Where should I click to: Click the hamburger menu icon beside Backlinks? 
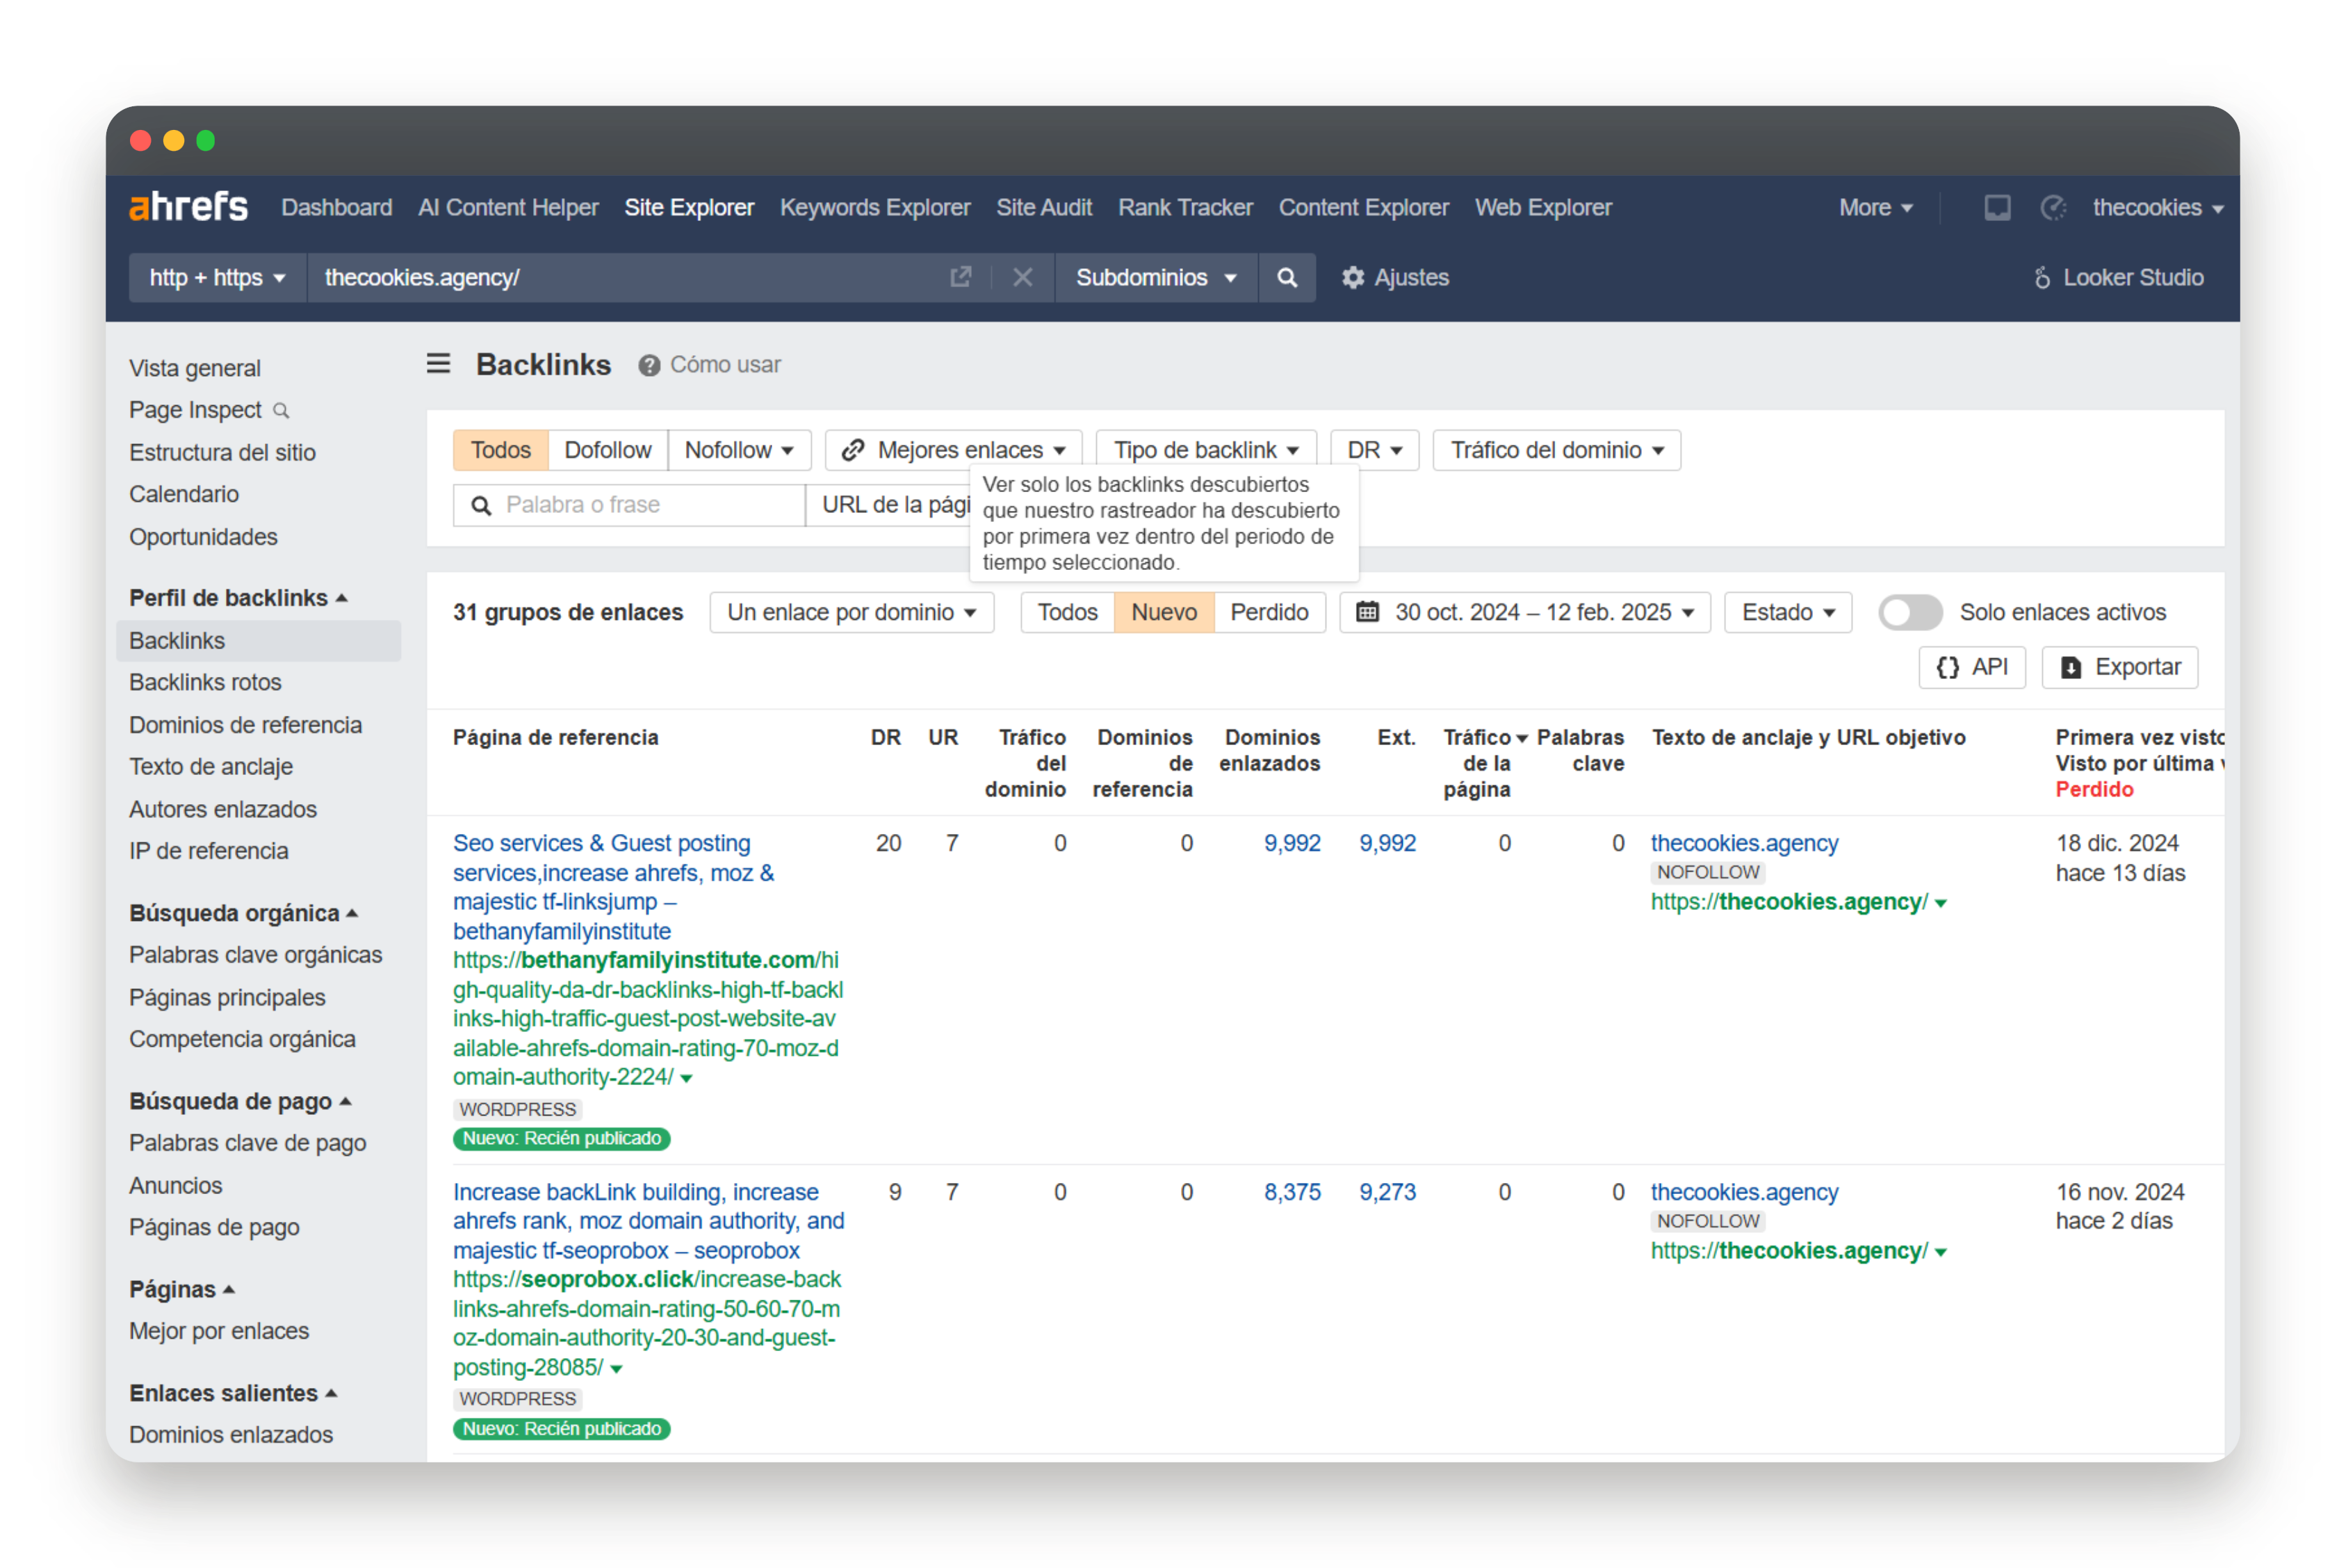(x=438, y=364)
